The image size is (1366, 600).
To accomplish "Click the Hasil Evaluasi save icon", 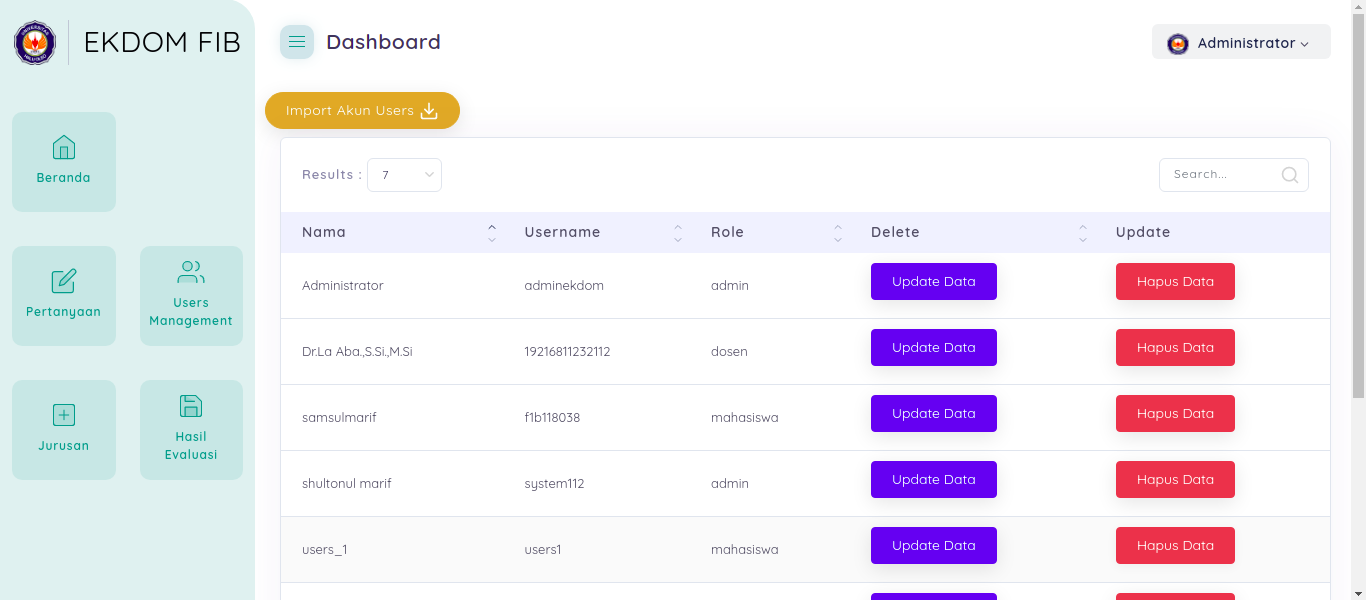I will tap(191, 405).
